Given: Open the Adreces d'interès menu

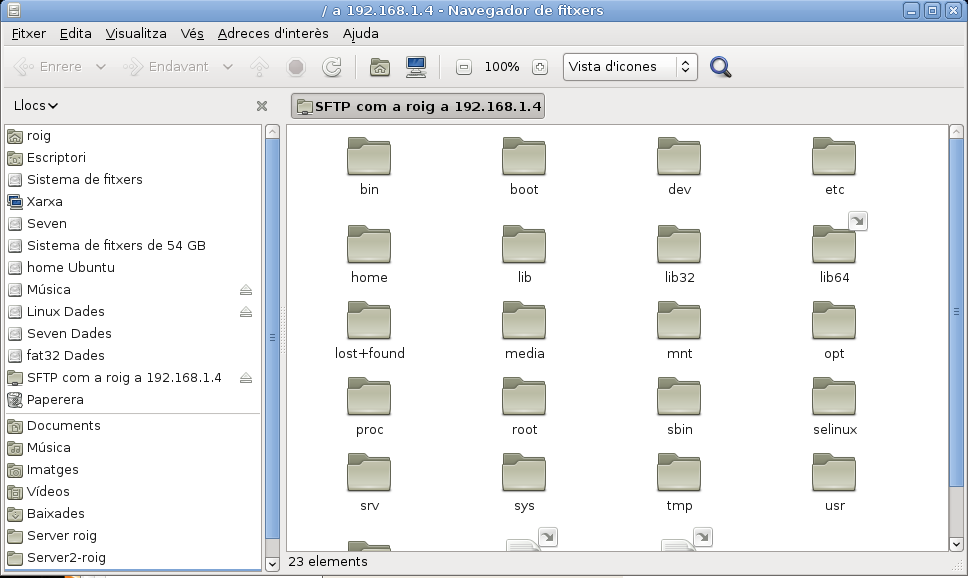Looking at the screenshot, I should (x=273, y=33).
